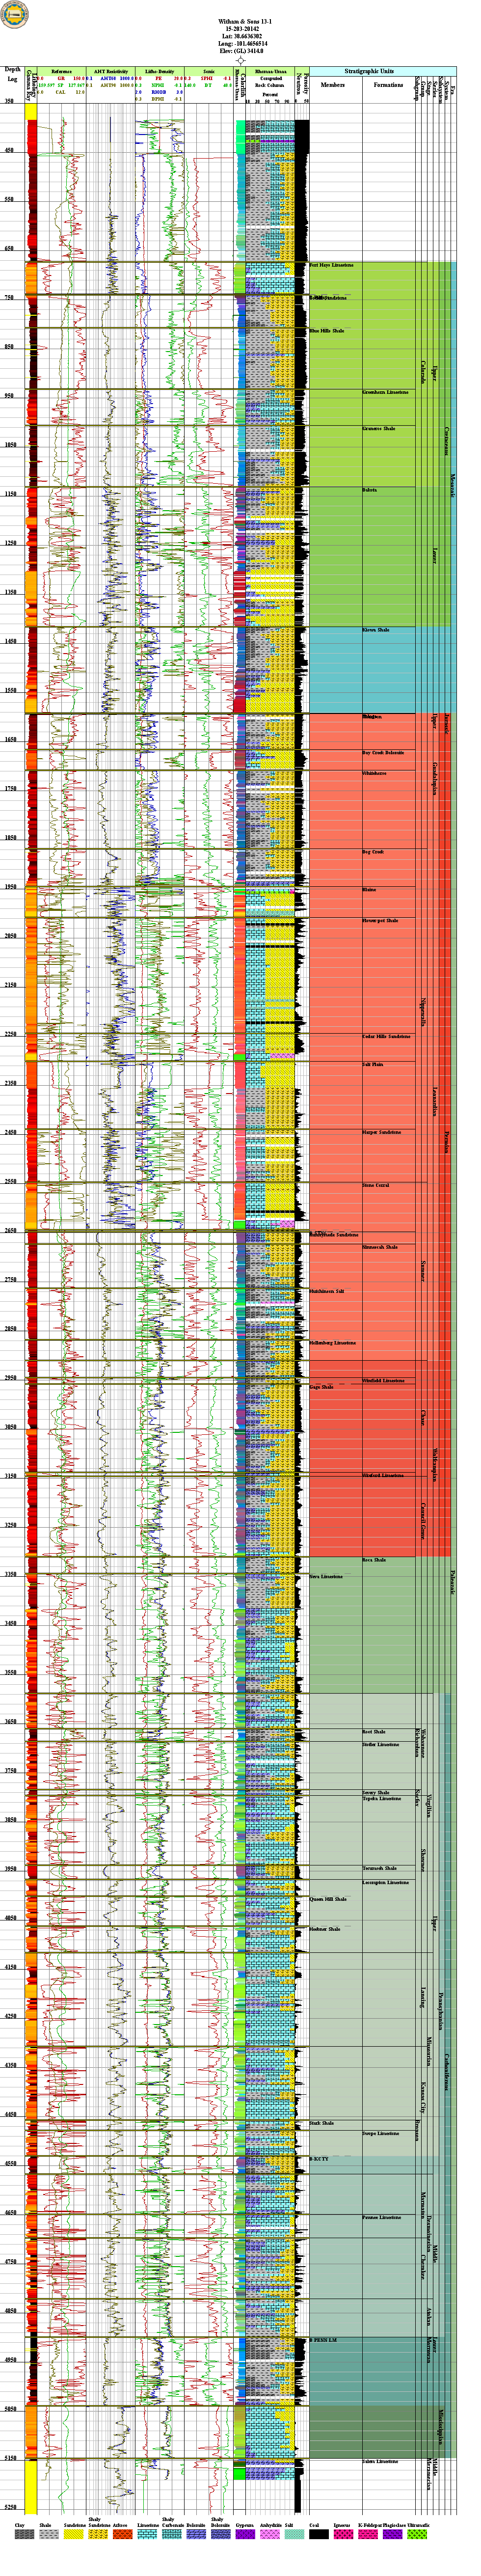This screenshot has height=2576, width=481.
Task: Click the 'Winfield Limestone' label
Action: coord(383,1380)
